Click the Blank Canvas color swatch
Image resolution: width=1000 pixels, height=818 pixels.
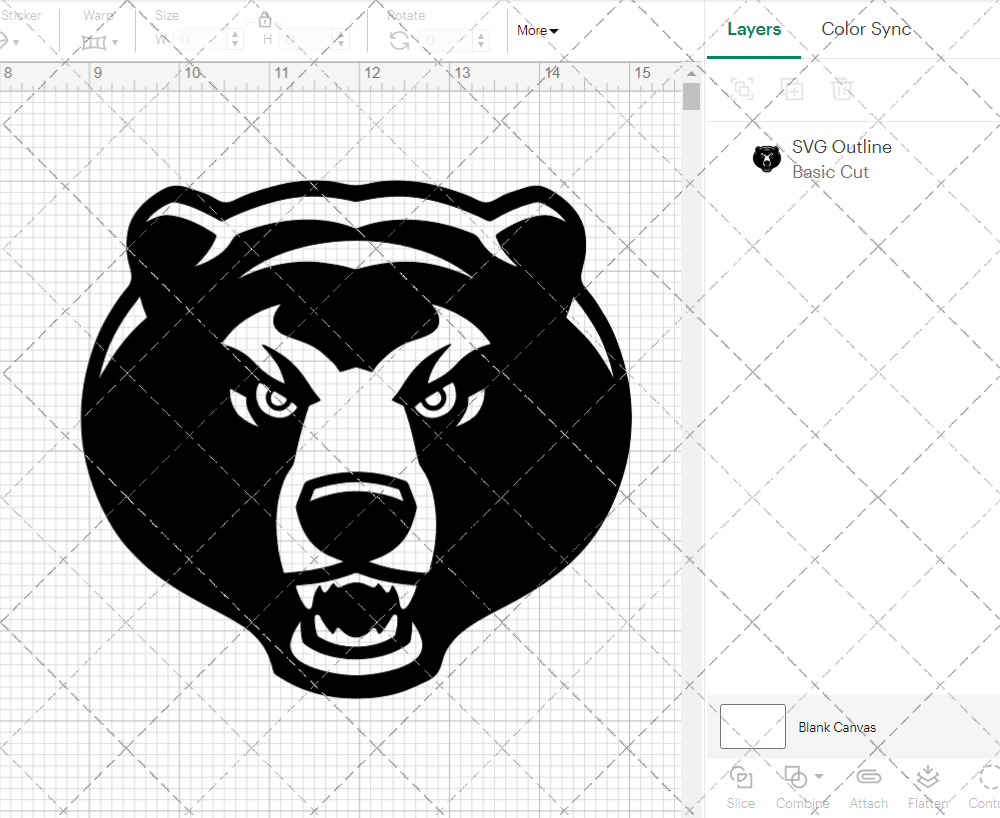click(752, 727)
